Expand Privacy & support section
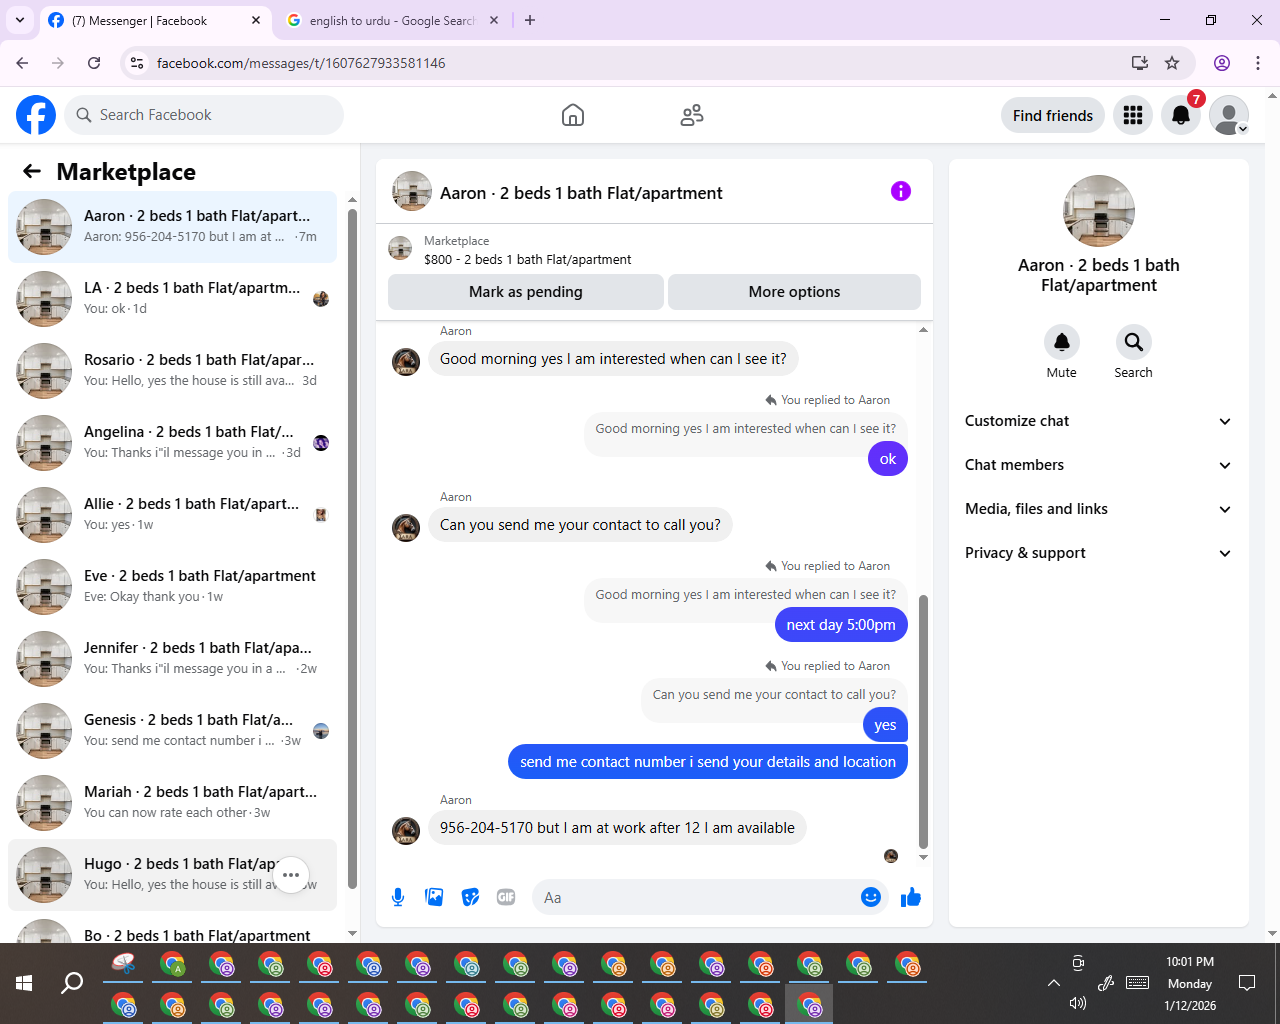Image resolution: width=1280 pixels, height=1024 pixels. pos(1099,553)
